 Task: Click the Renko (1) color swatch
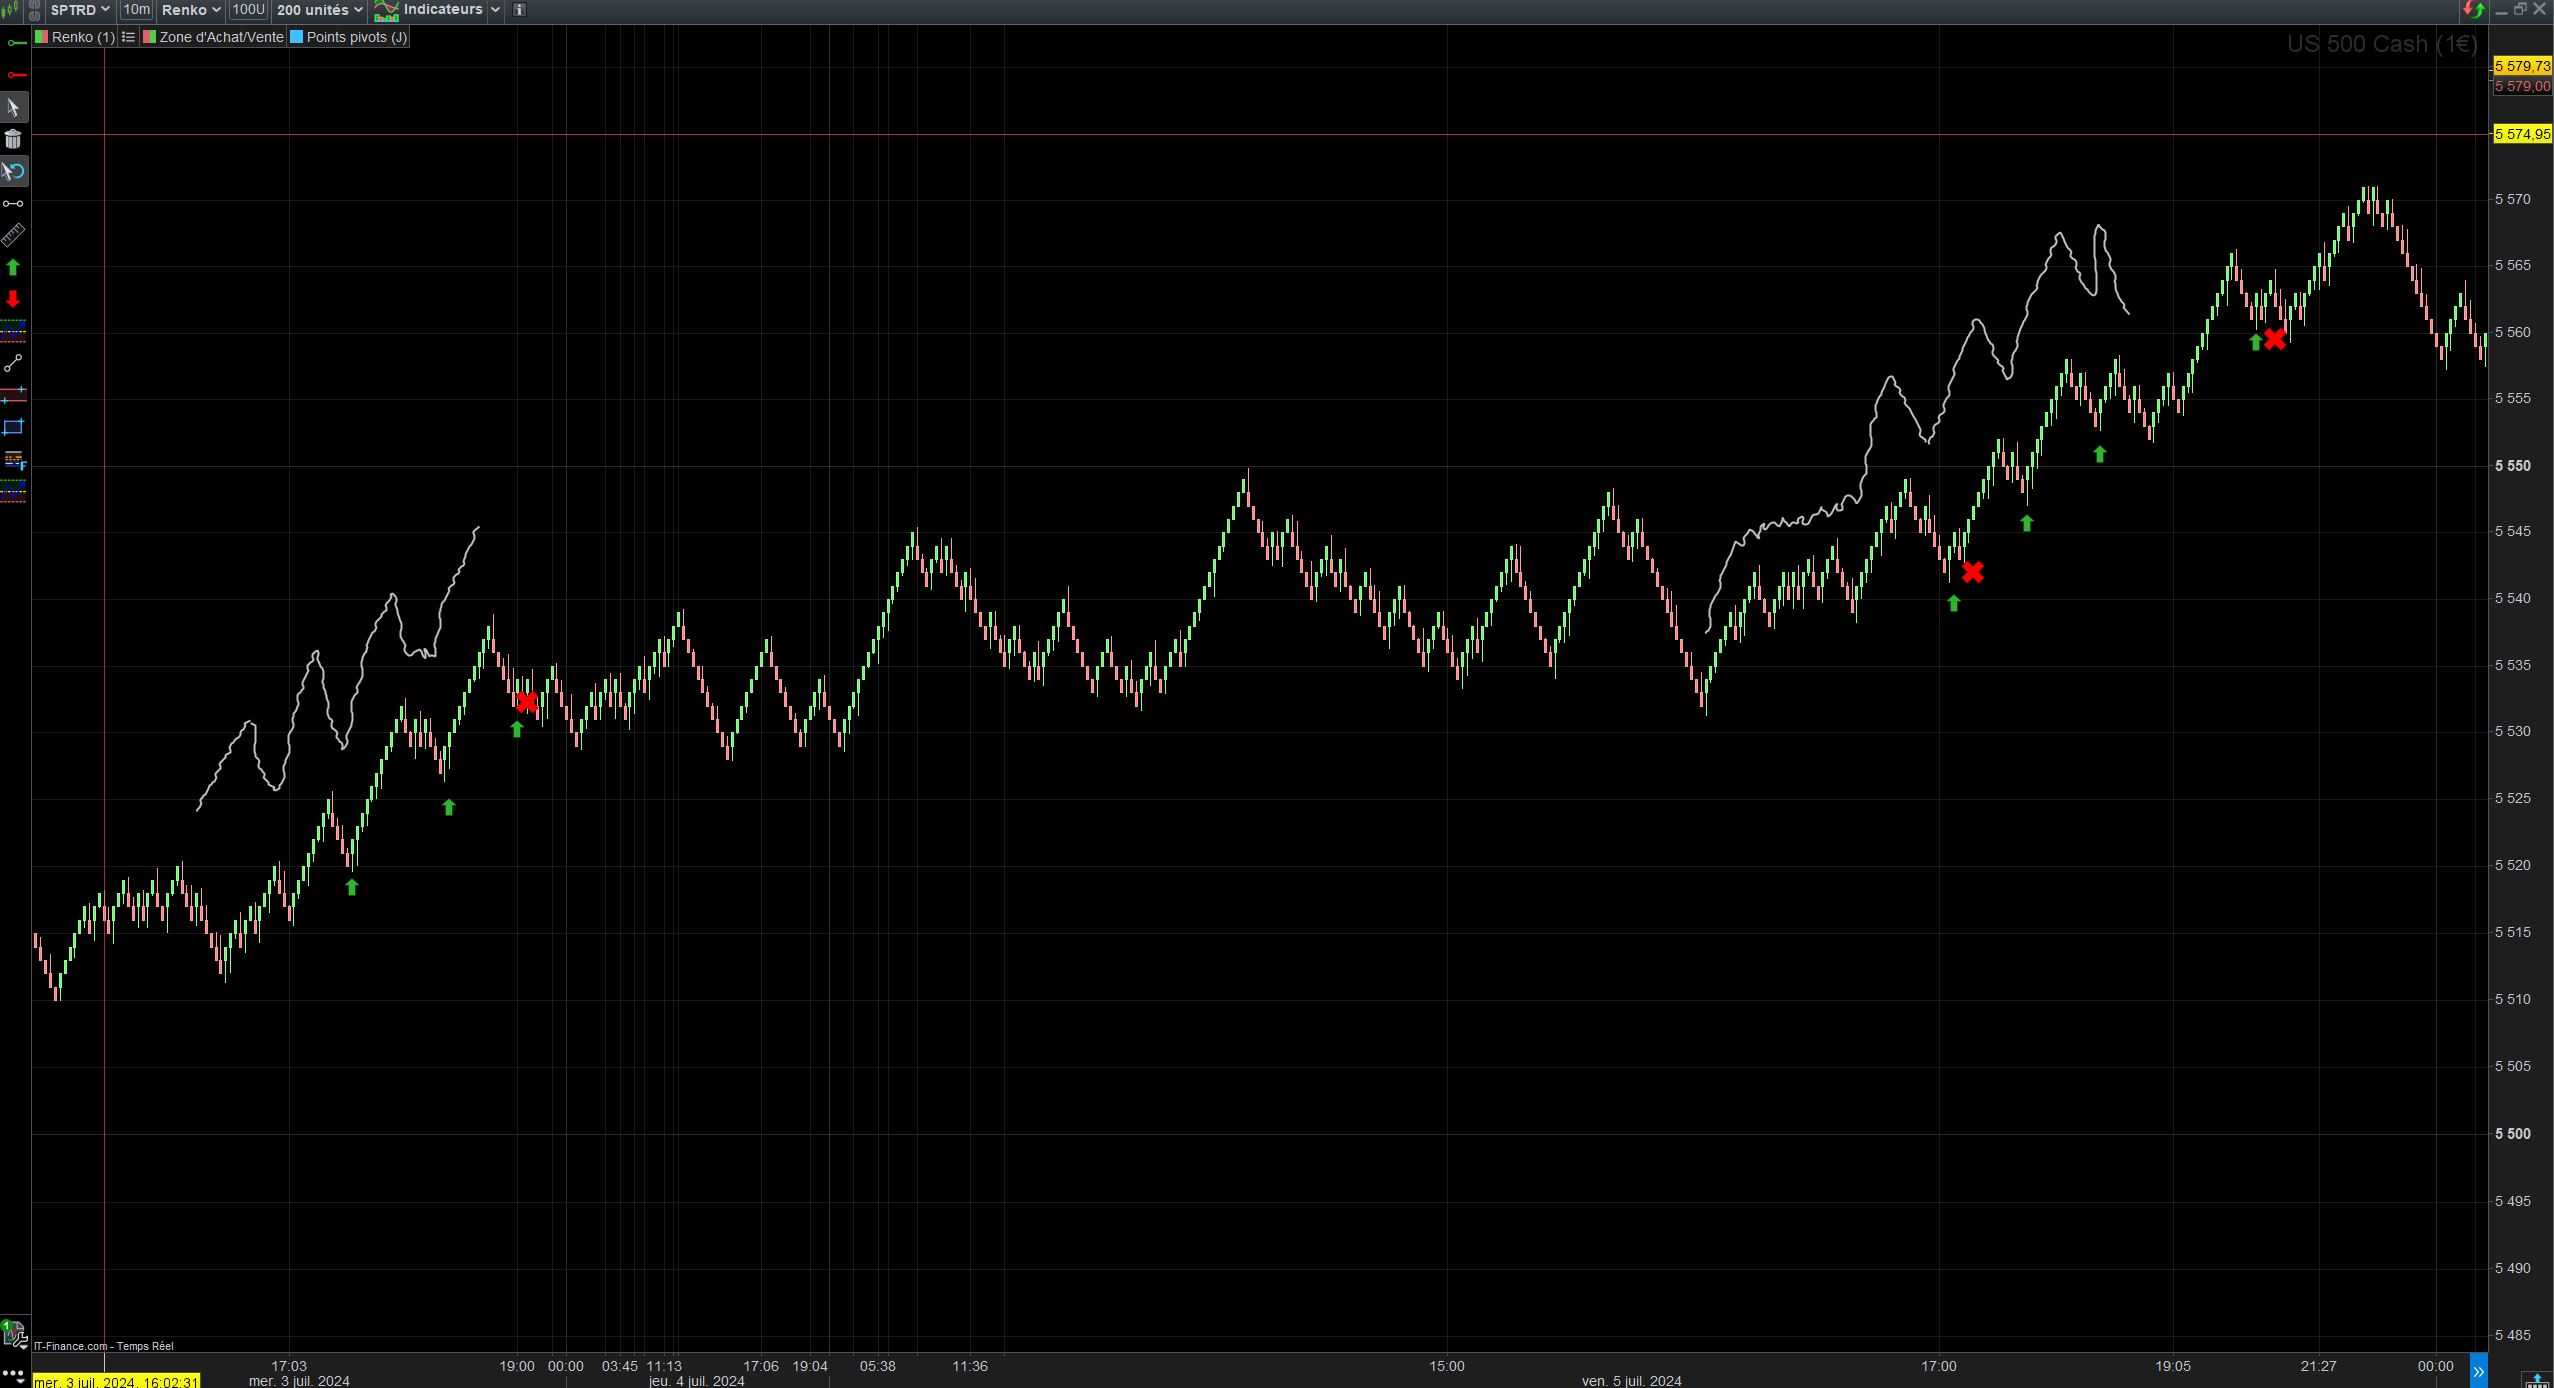pyautogui.click(x=42, y=37)
